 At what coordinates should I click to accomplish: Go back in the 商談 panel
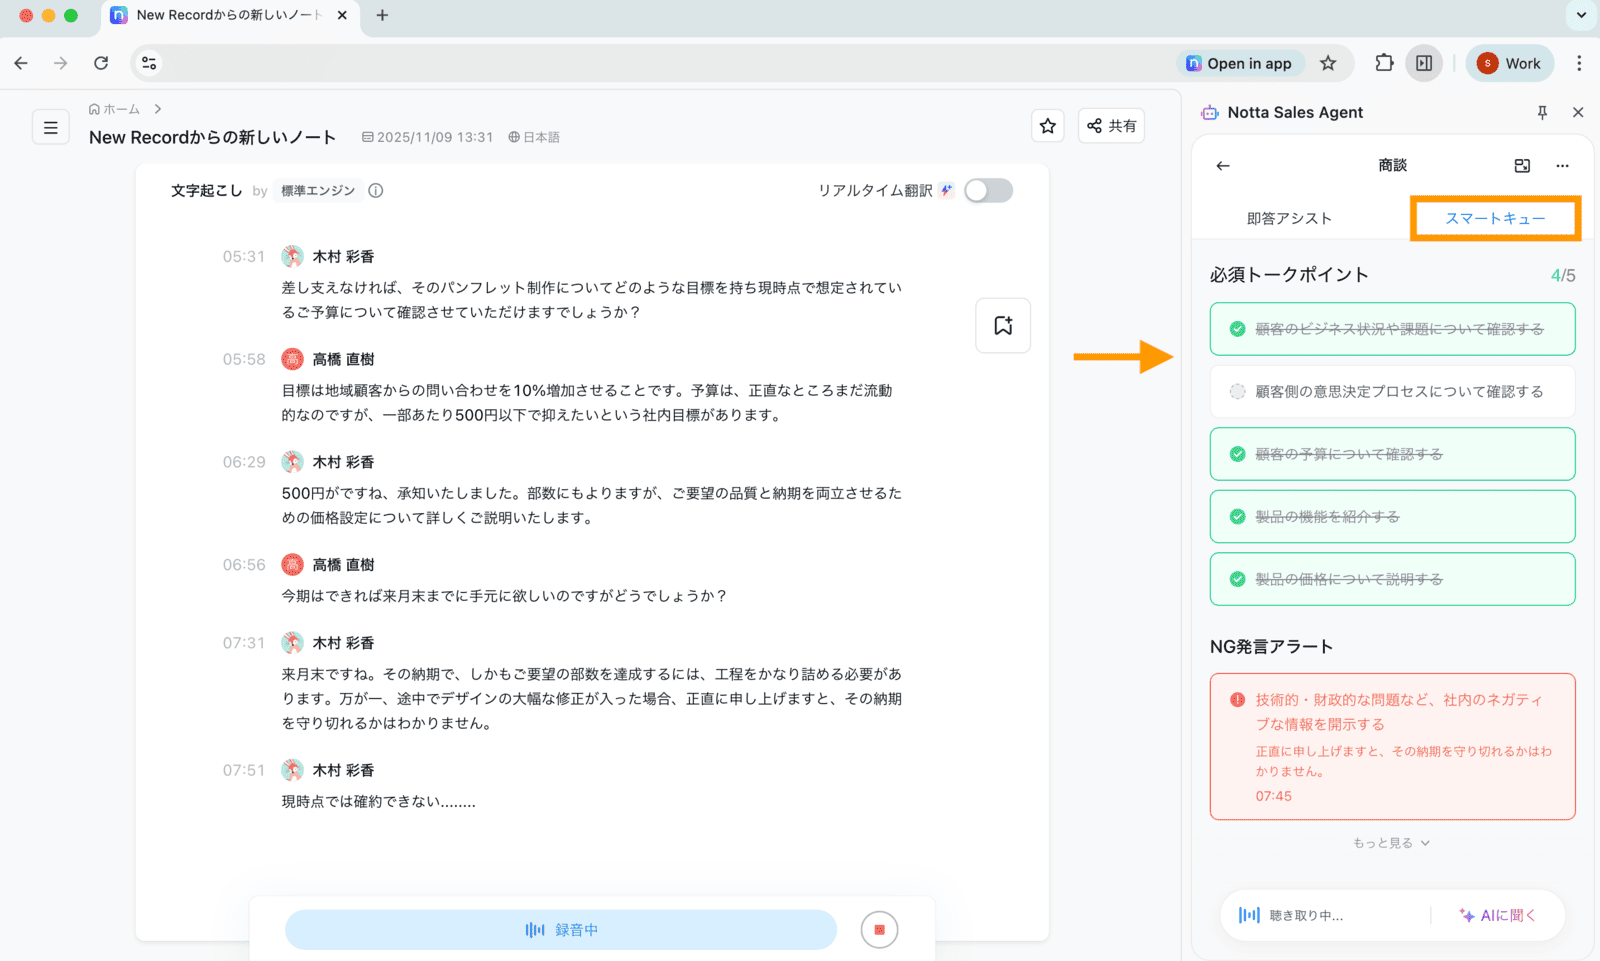click(x=1223, y=166)
